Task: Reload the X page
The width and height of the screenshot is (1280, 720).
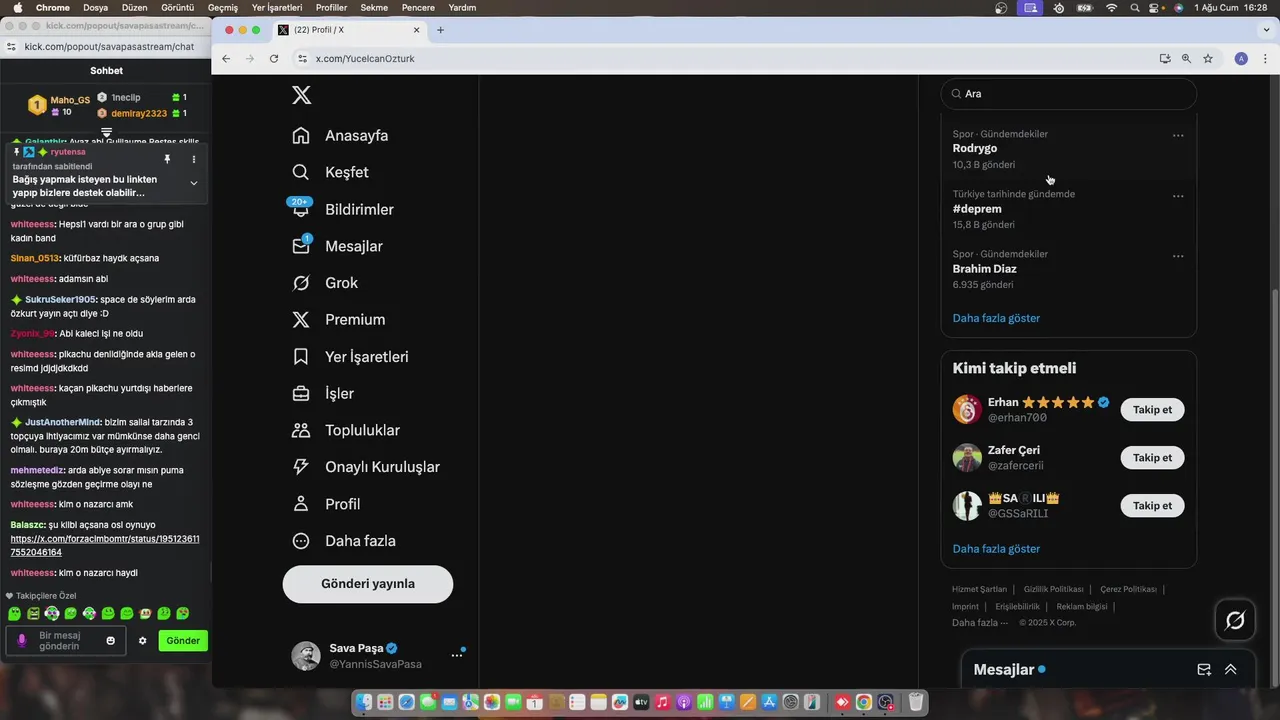Action: [x=274, y=58]
